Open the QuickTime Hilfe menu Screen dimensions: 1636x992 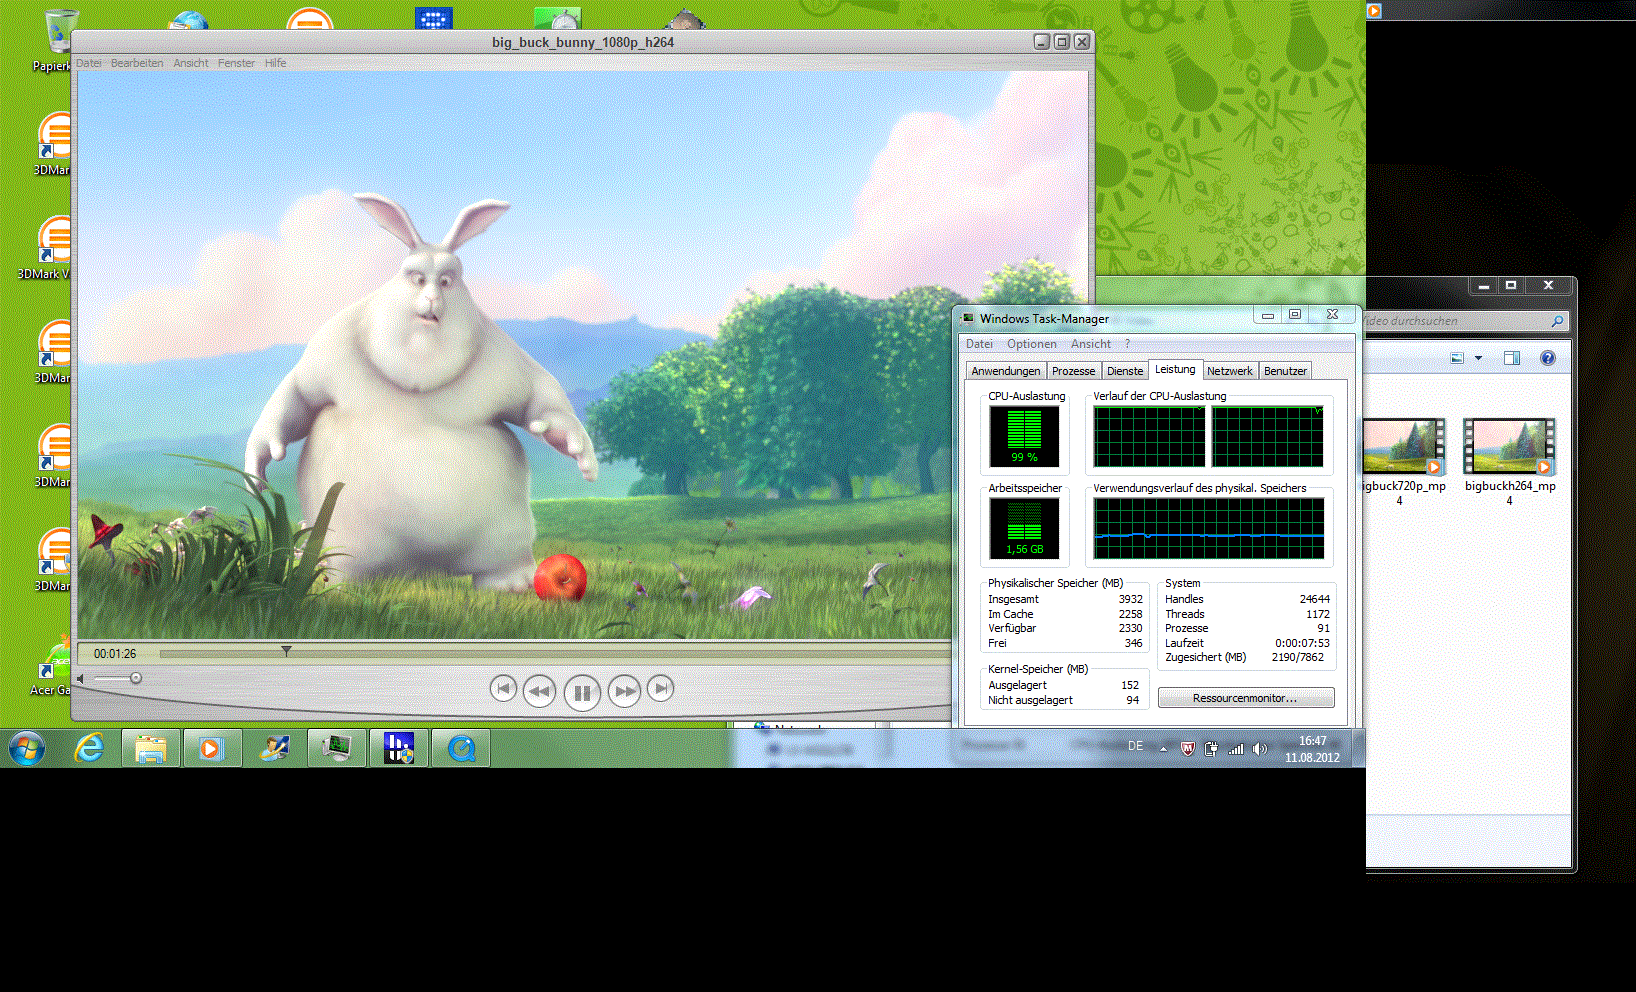point(275,63)
